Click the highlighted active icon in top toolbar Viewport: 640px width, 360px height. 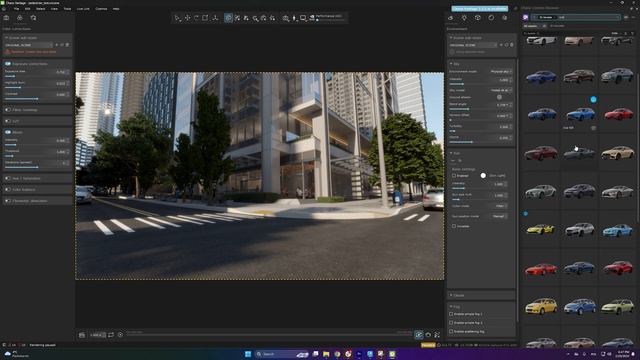click(x=228, y=18)
